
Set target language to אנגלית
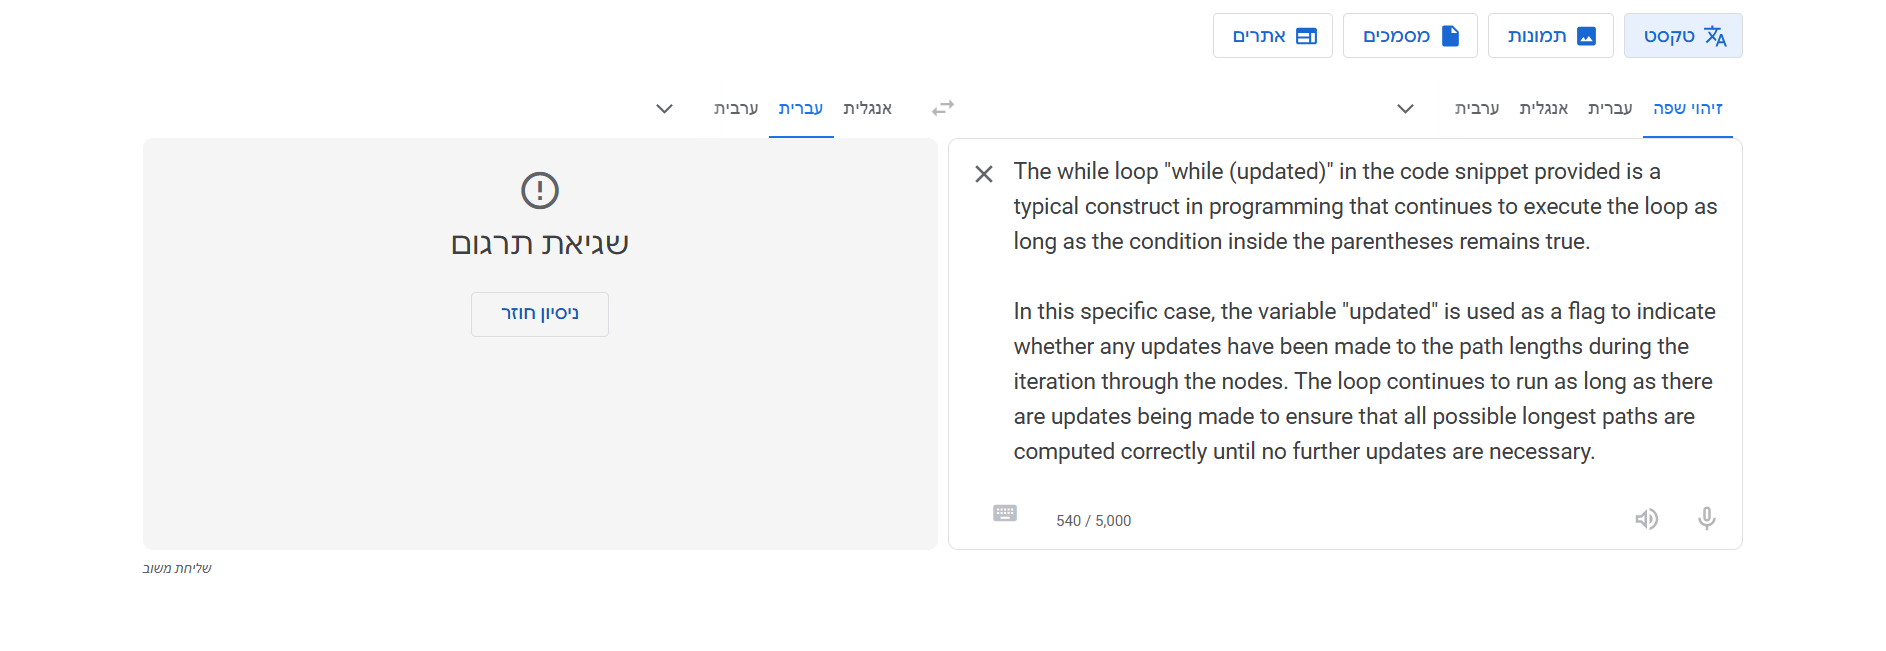point(867,108)
